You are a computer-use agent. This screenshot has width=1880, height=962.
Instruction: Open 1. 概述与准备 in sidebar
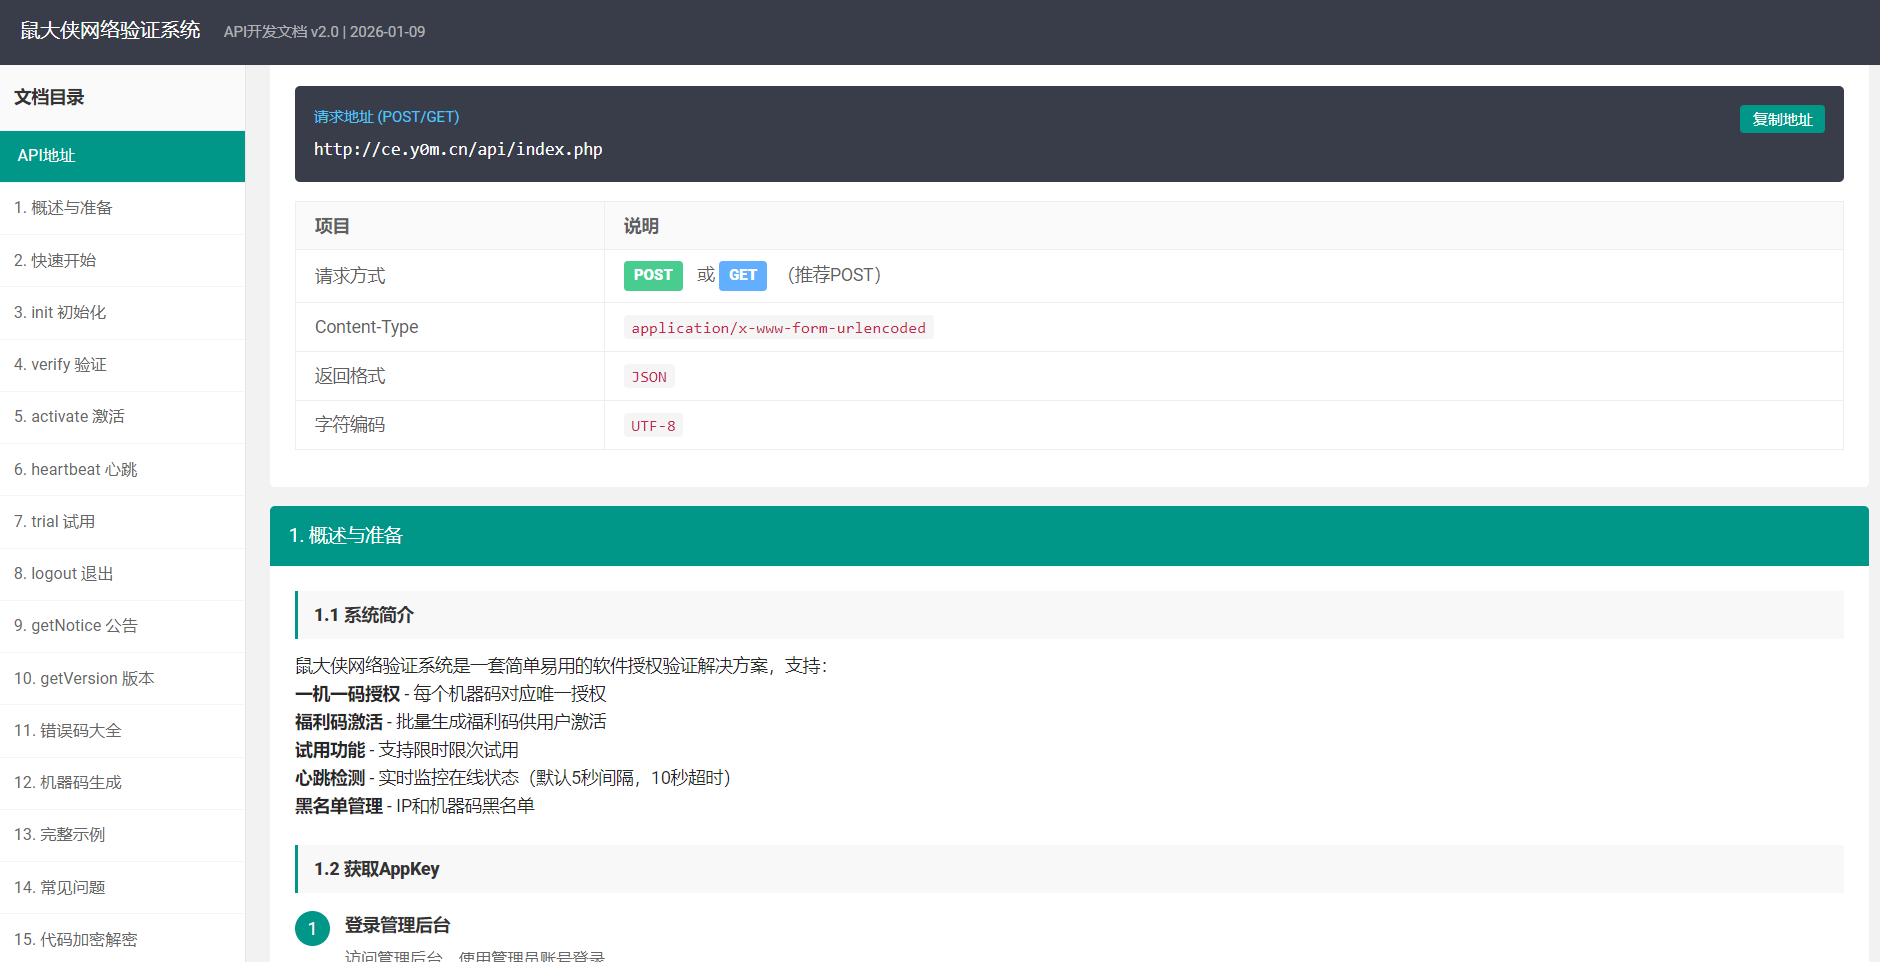pos(63,208)
